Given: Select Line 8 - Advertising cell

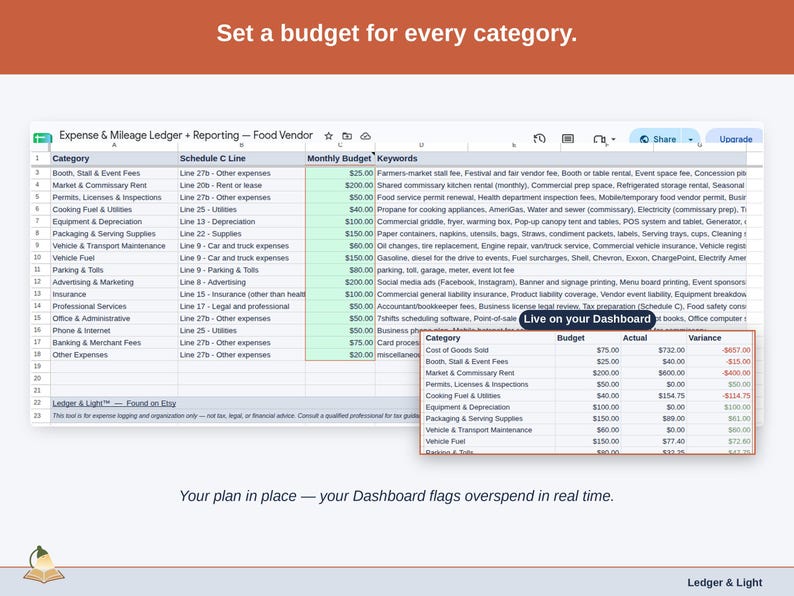Looking at the screenshot, I should click(242, 282).
